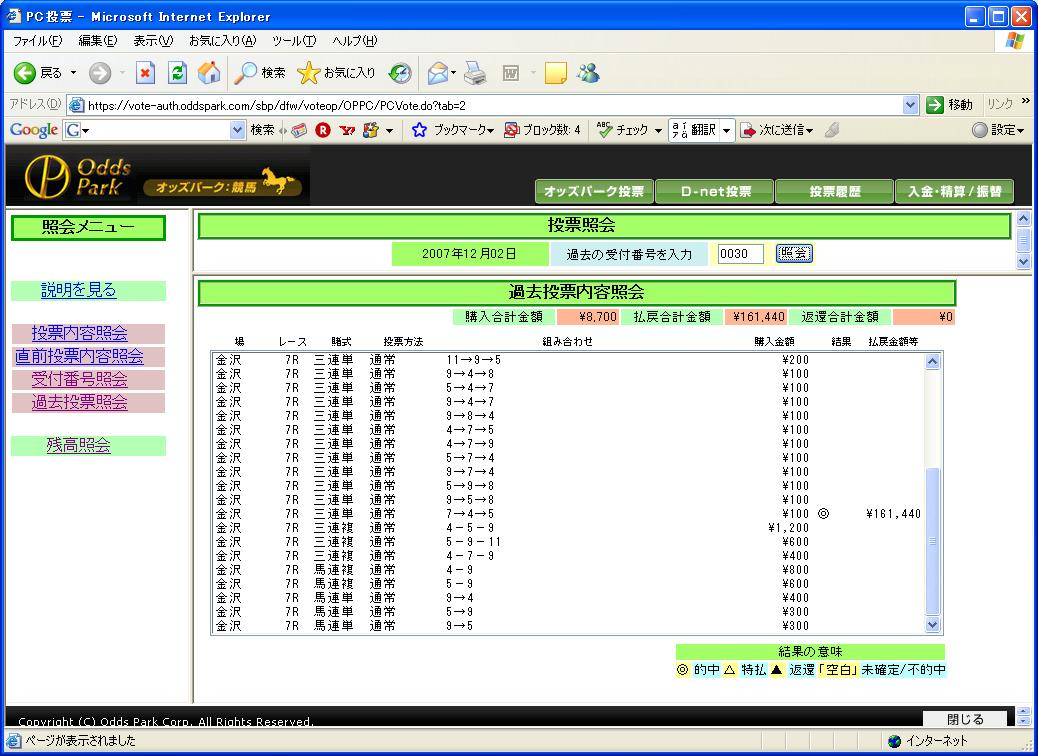Click the spell Check (チェック) button

[623, 130]
